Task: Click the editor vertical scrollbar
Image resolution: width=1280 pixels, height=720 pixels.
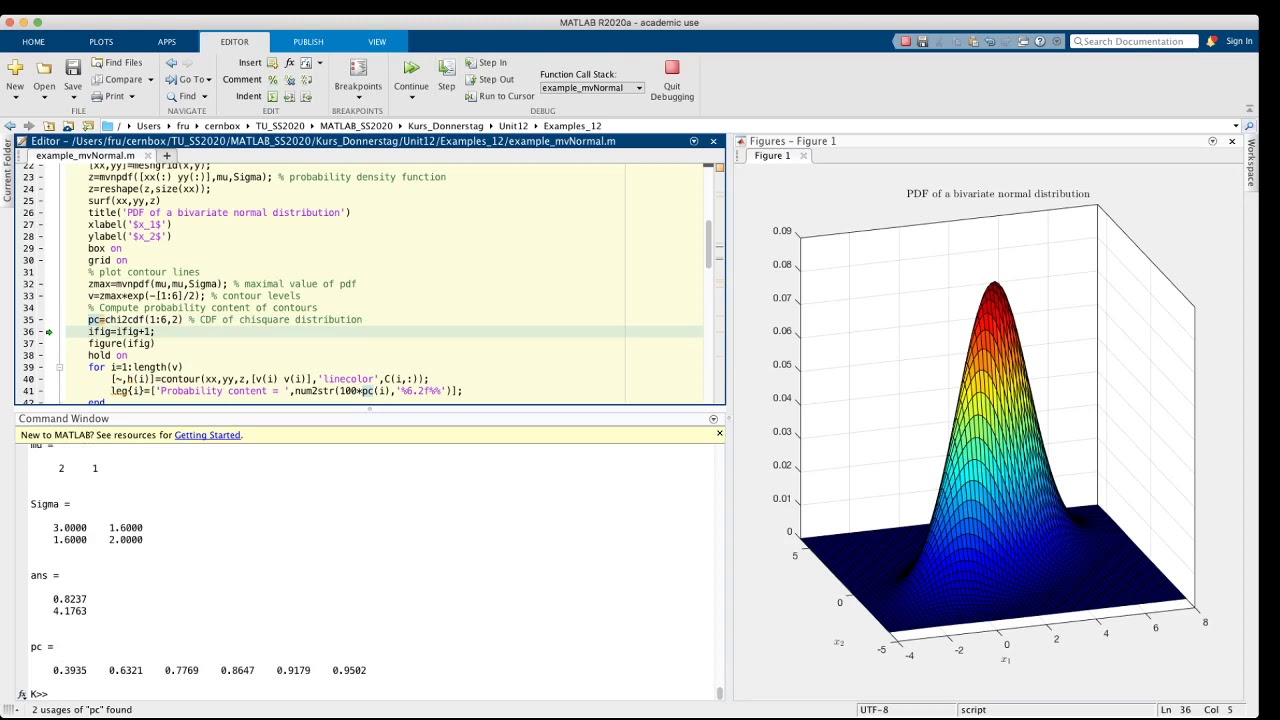Action: 709,244
